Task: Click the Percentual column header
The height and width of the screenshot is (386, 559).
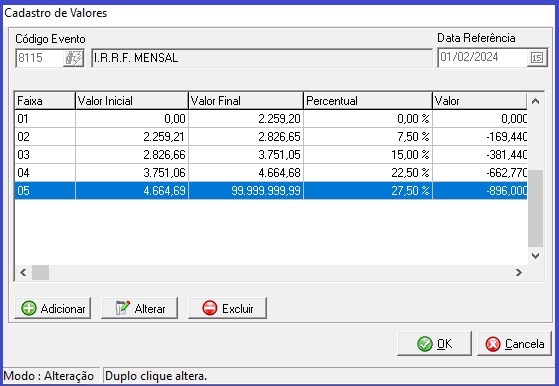Action: point(368,101)
